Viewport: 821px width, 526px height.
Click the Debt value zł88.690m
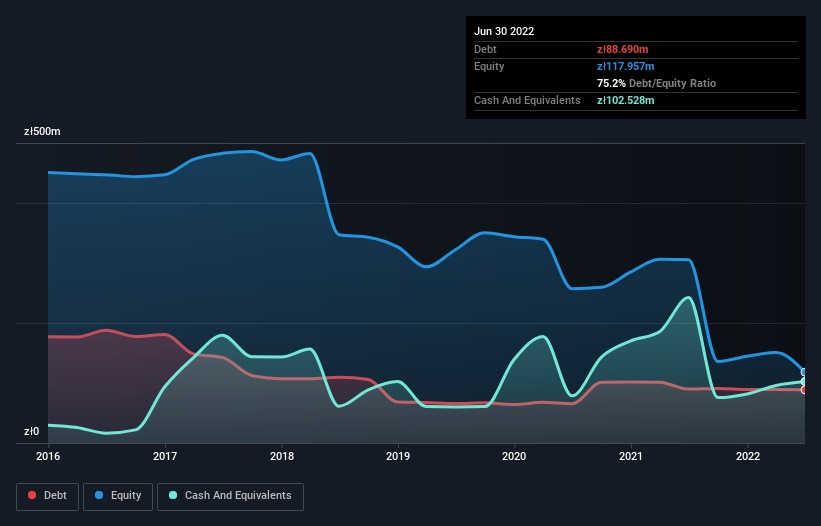coord(623,49)
